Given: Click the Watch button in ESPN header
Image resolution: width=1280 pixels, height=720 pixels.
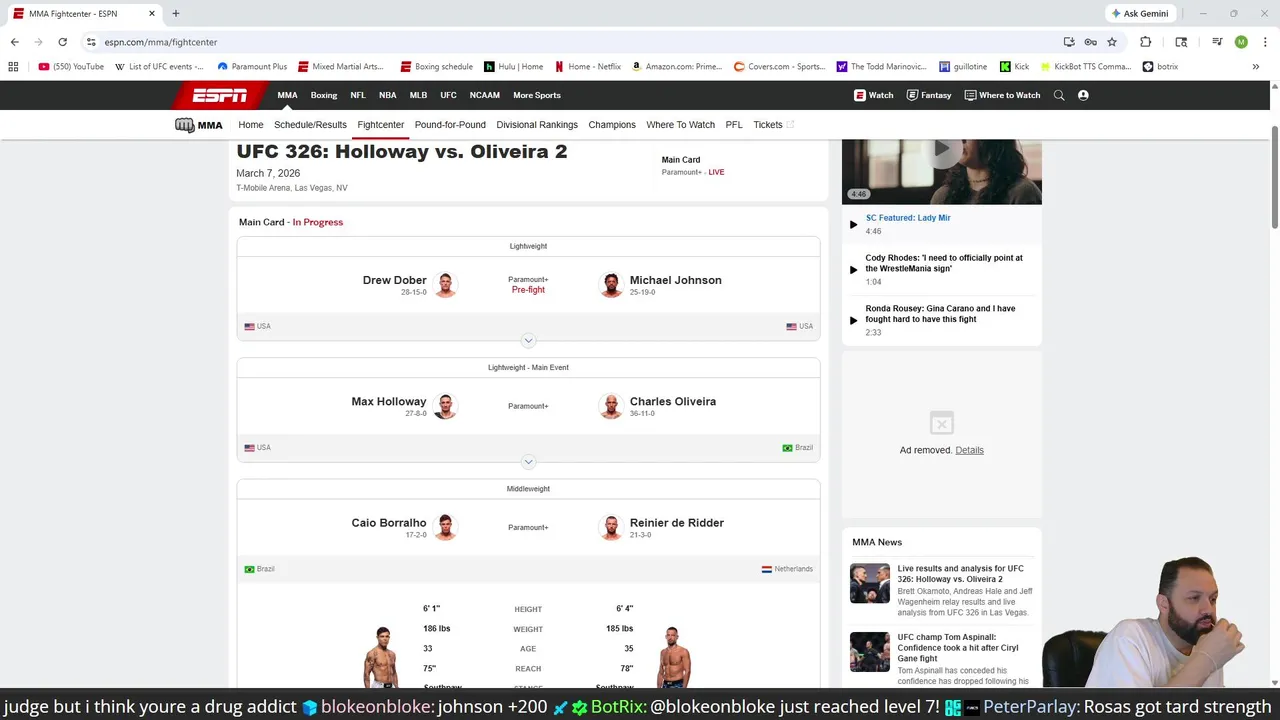Looking at the screenshot, I should (873, 95).
